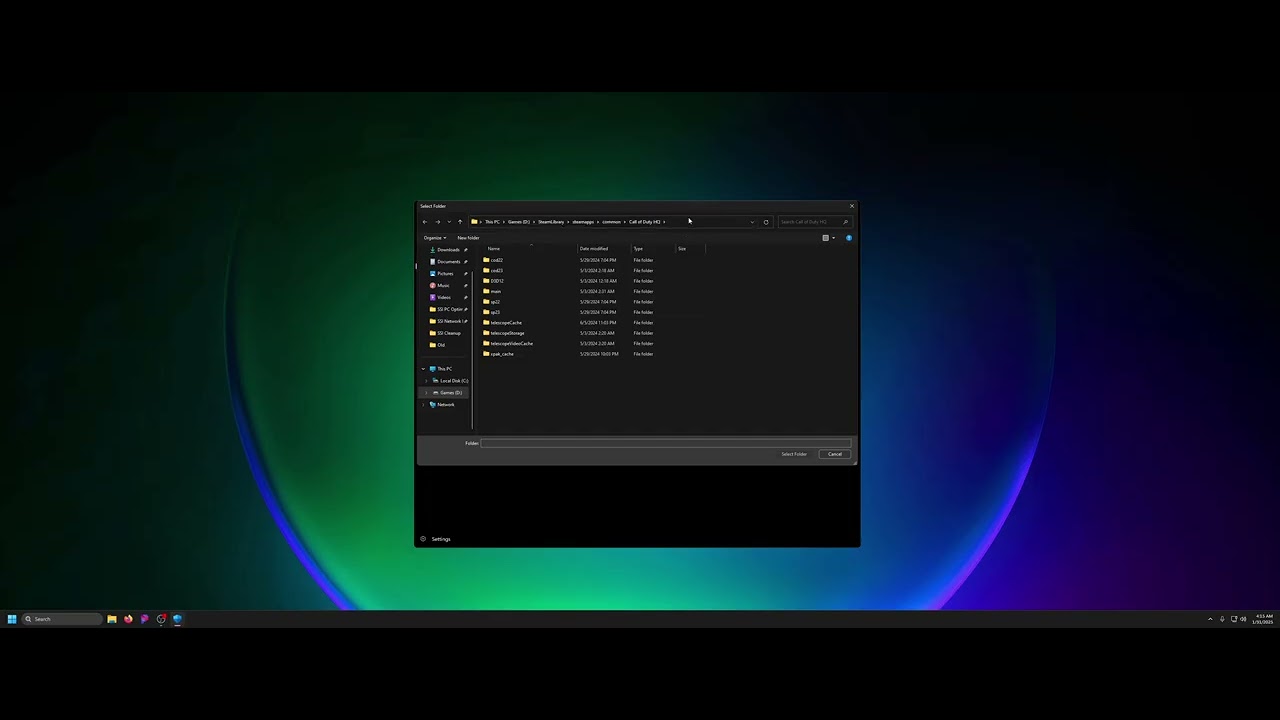This screenshot has width=1280, height=720.
Task: Open the recent locations dropdown arrow
Action: point(449,222)
